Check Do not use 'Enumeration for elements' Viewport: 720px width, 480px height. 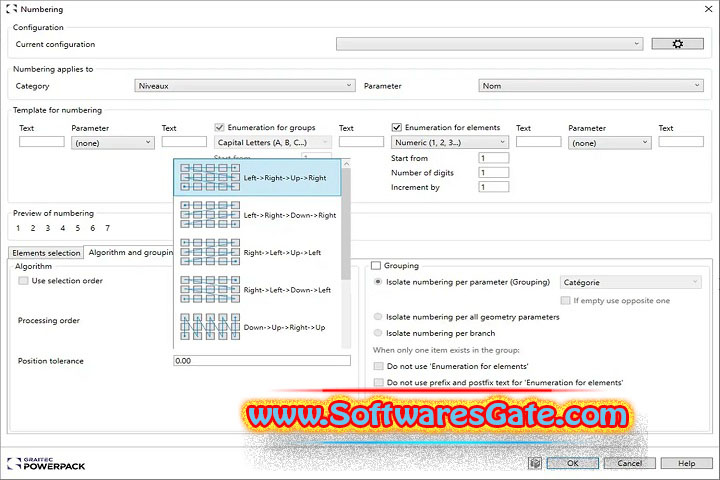(378, 366)
